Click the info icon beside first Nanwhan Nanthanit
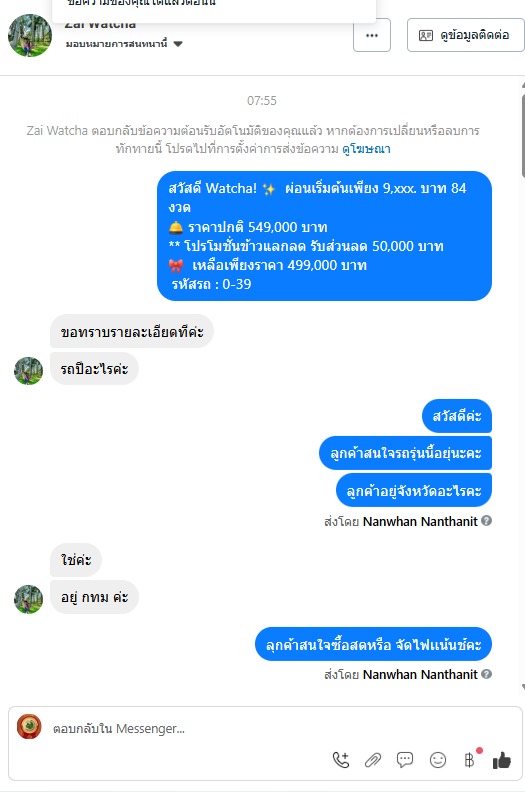 486,521
